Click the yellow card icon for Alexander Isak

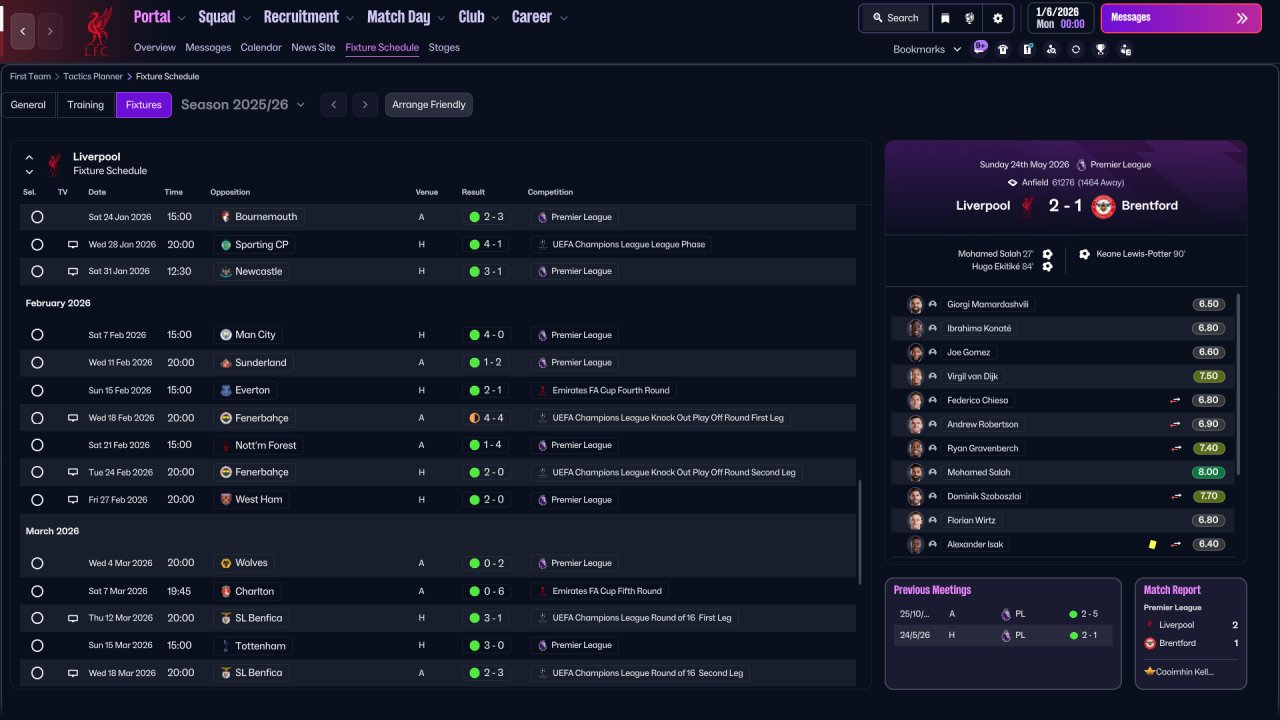tap(1152, 544)
